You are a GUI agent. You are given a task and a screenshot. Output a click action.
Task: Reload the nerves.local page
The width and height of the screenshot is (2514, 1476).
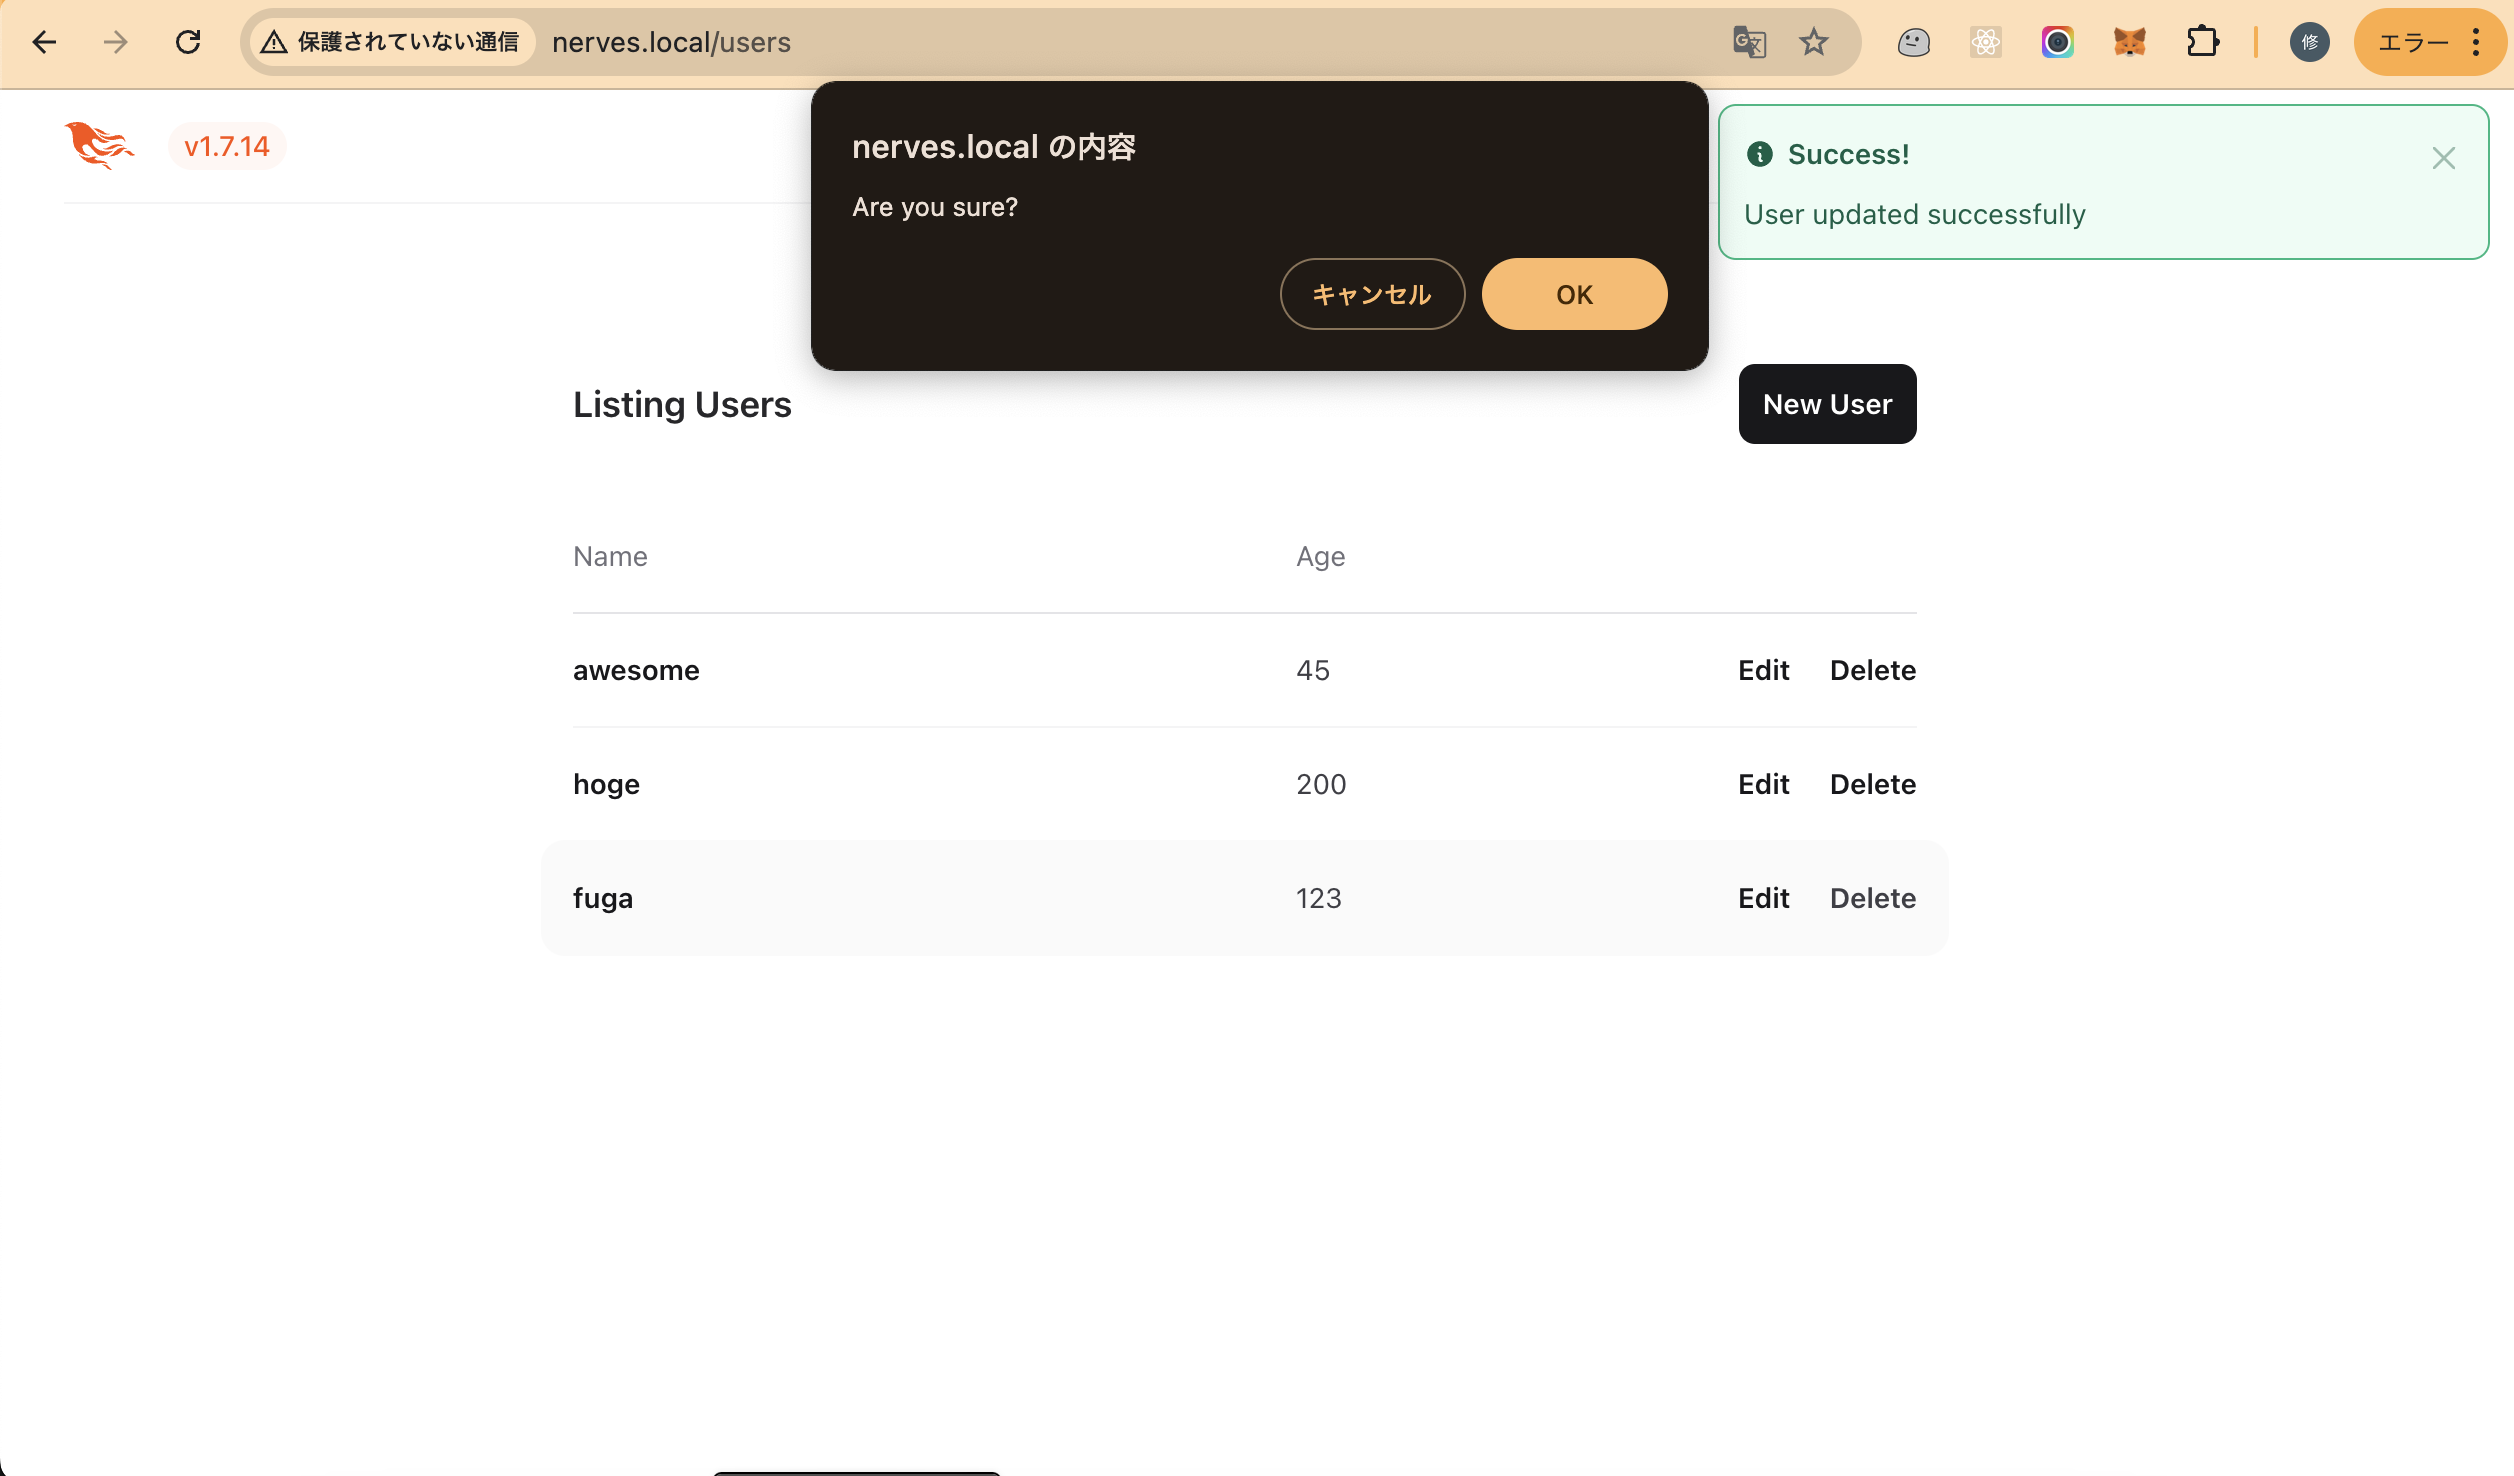coord(188,42)
